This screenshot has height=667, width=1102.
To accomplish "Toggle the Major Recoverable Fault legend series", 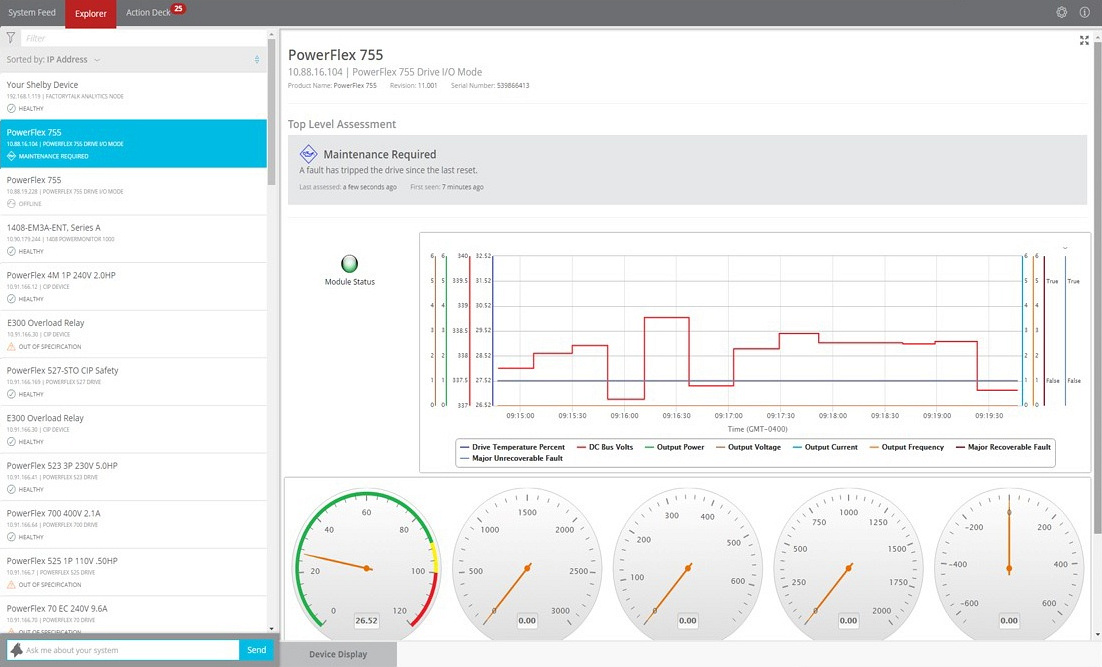I will (1004, 447).
